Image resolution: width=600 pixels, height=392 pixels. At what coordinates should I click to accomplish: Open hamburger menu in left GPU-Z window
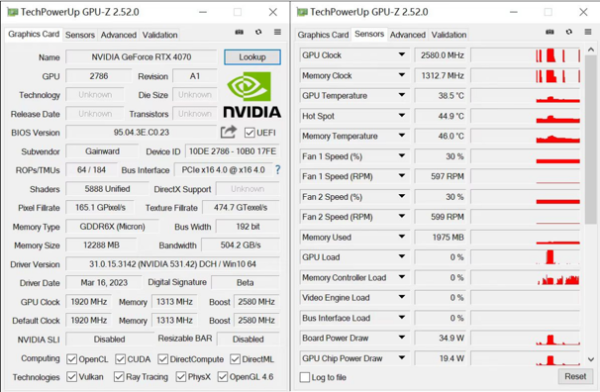click(277, 32)
